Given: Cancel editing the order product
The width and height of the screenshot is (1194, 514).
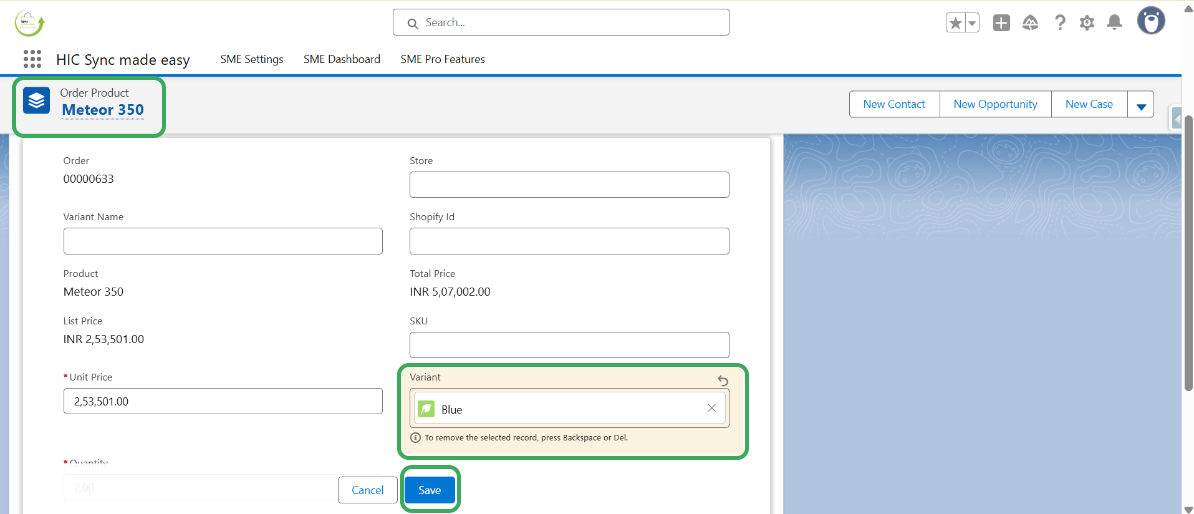Looking at the screenshot, I should point(368,490).
